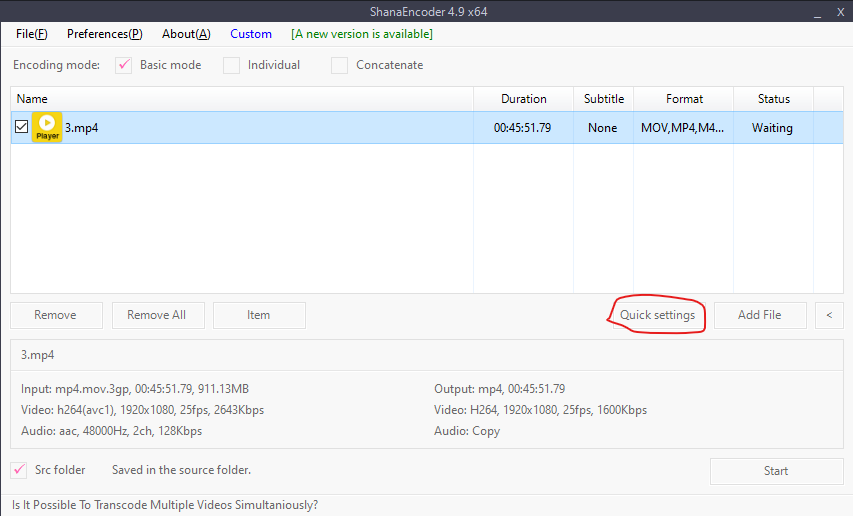Collapse panel with the < arrow button

click(829, 315)
